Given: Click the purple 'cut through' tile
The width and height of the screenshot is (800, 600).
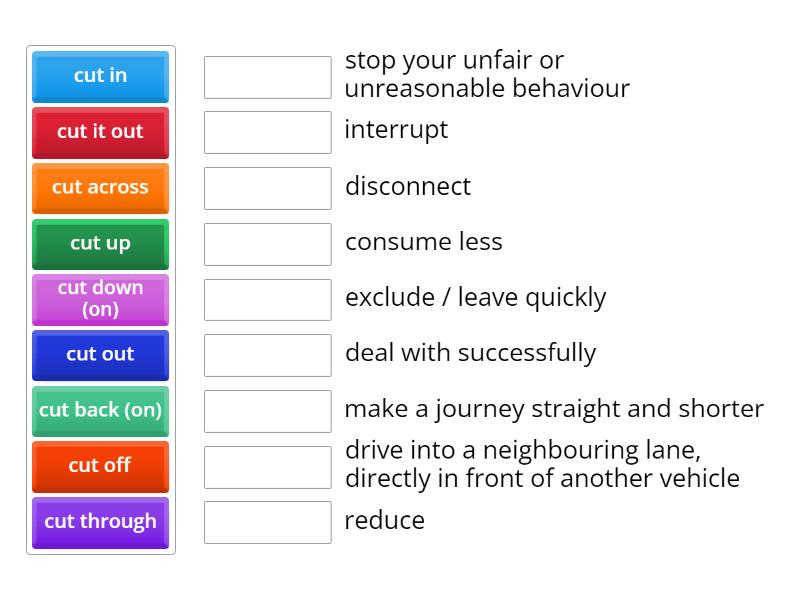Looking at the screenshot, I should point(100,522).
